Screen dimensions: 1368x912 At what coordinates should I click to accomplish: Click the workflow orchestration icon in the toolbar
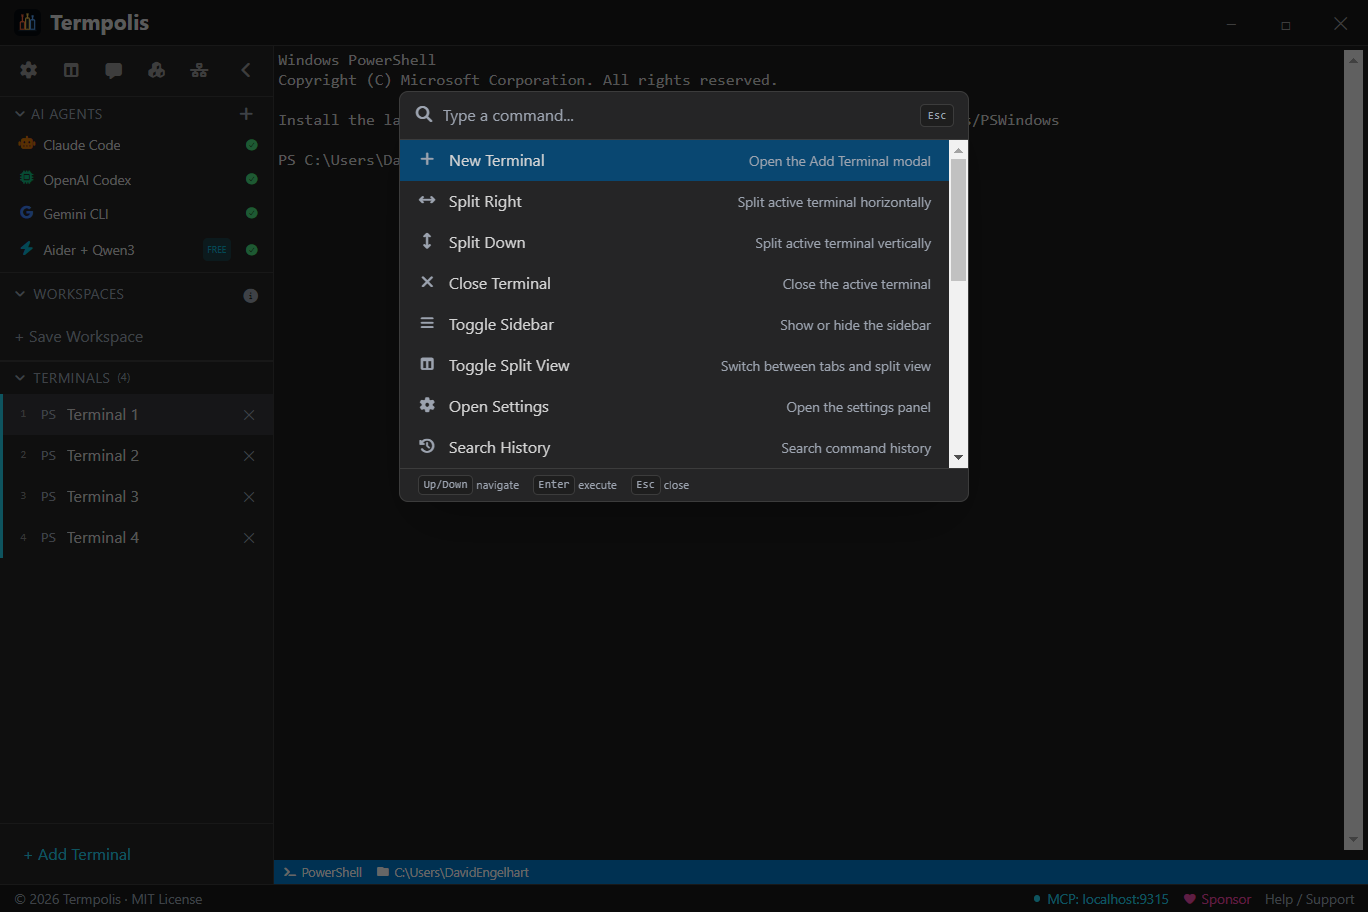click(199, 70)
